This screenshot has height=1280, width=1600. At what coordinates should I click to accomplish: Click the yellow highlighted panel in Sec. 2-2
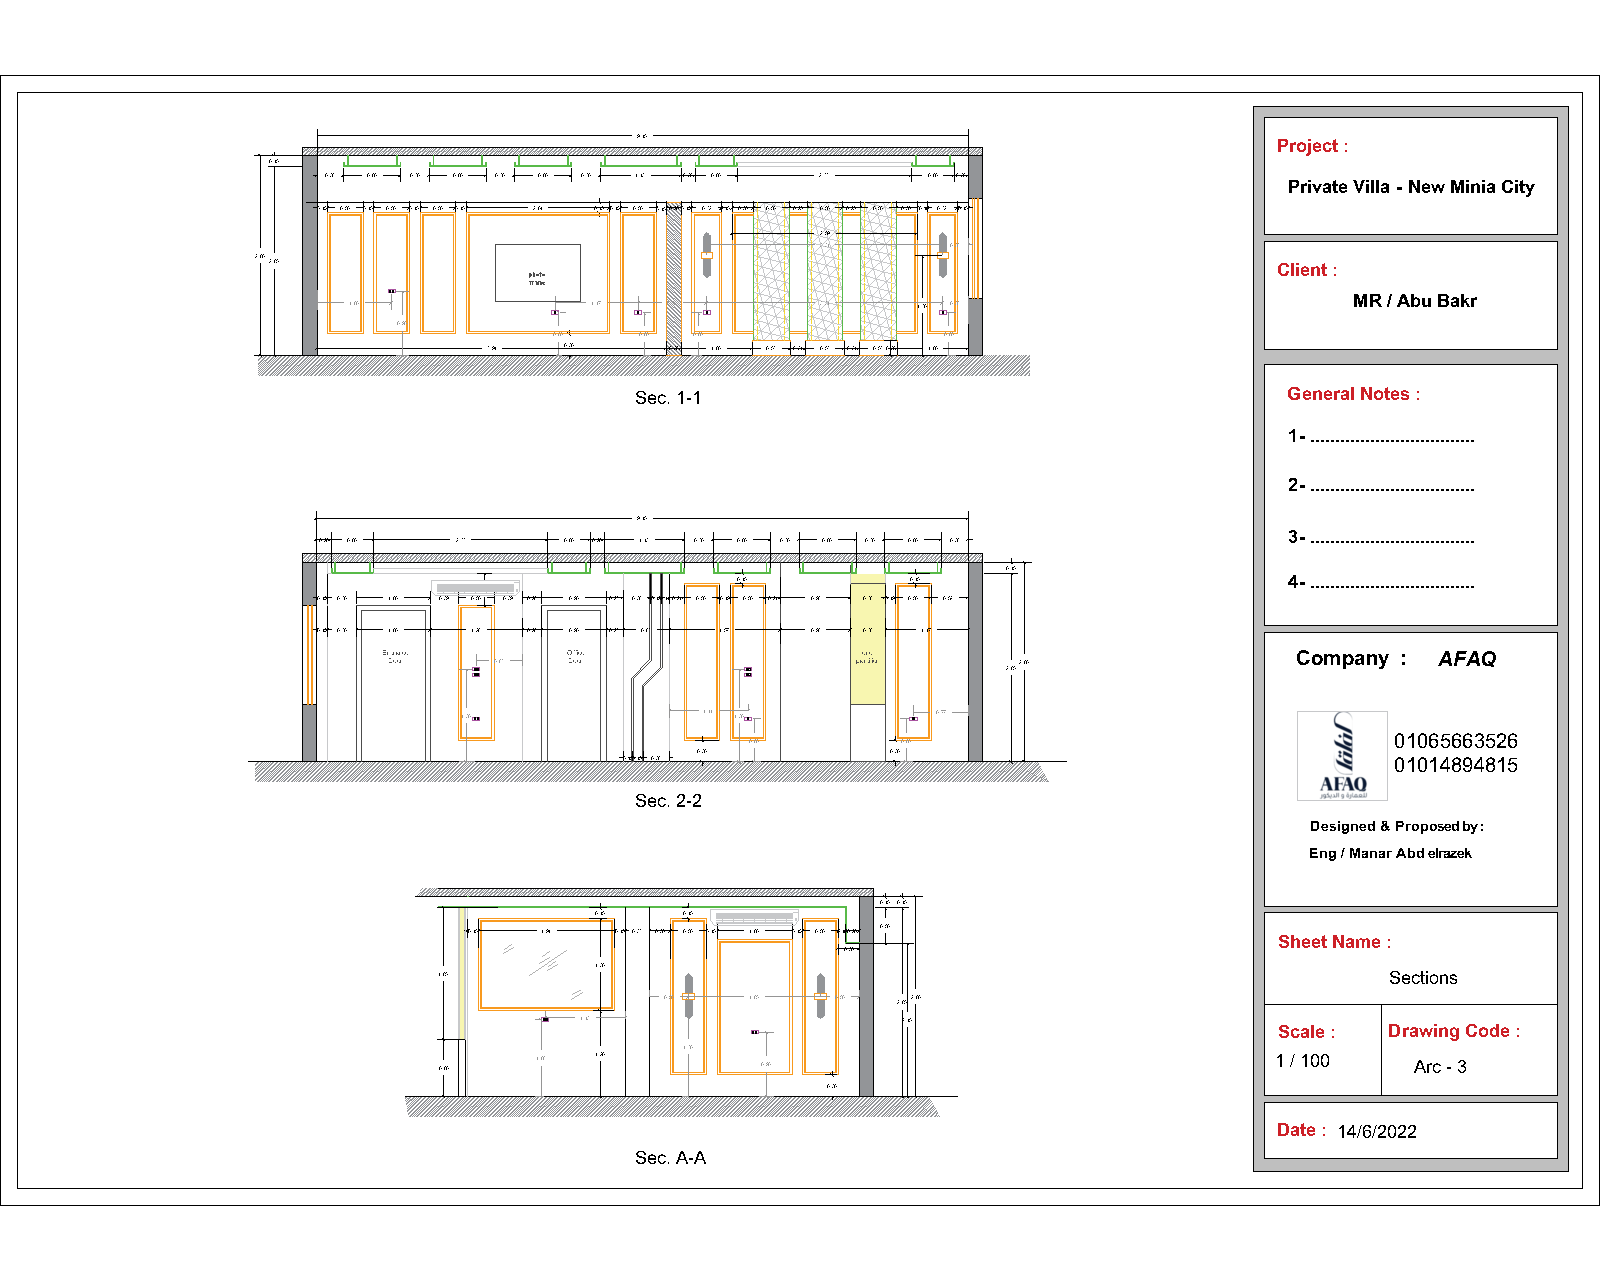867,645
